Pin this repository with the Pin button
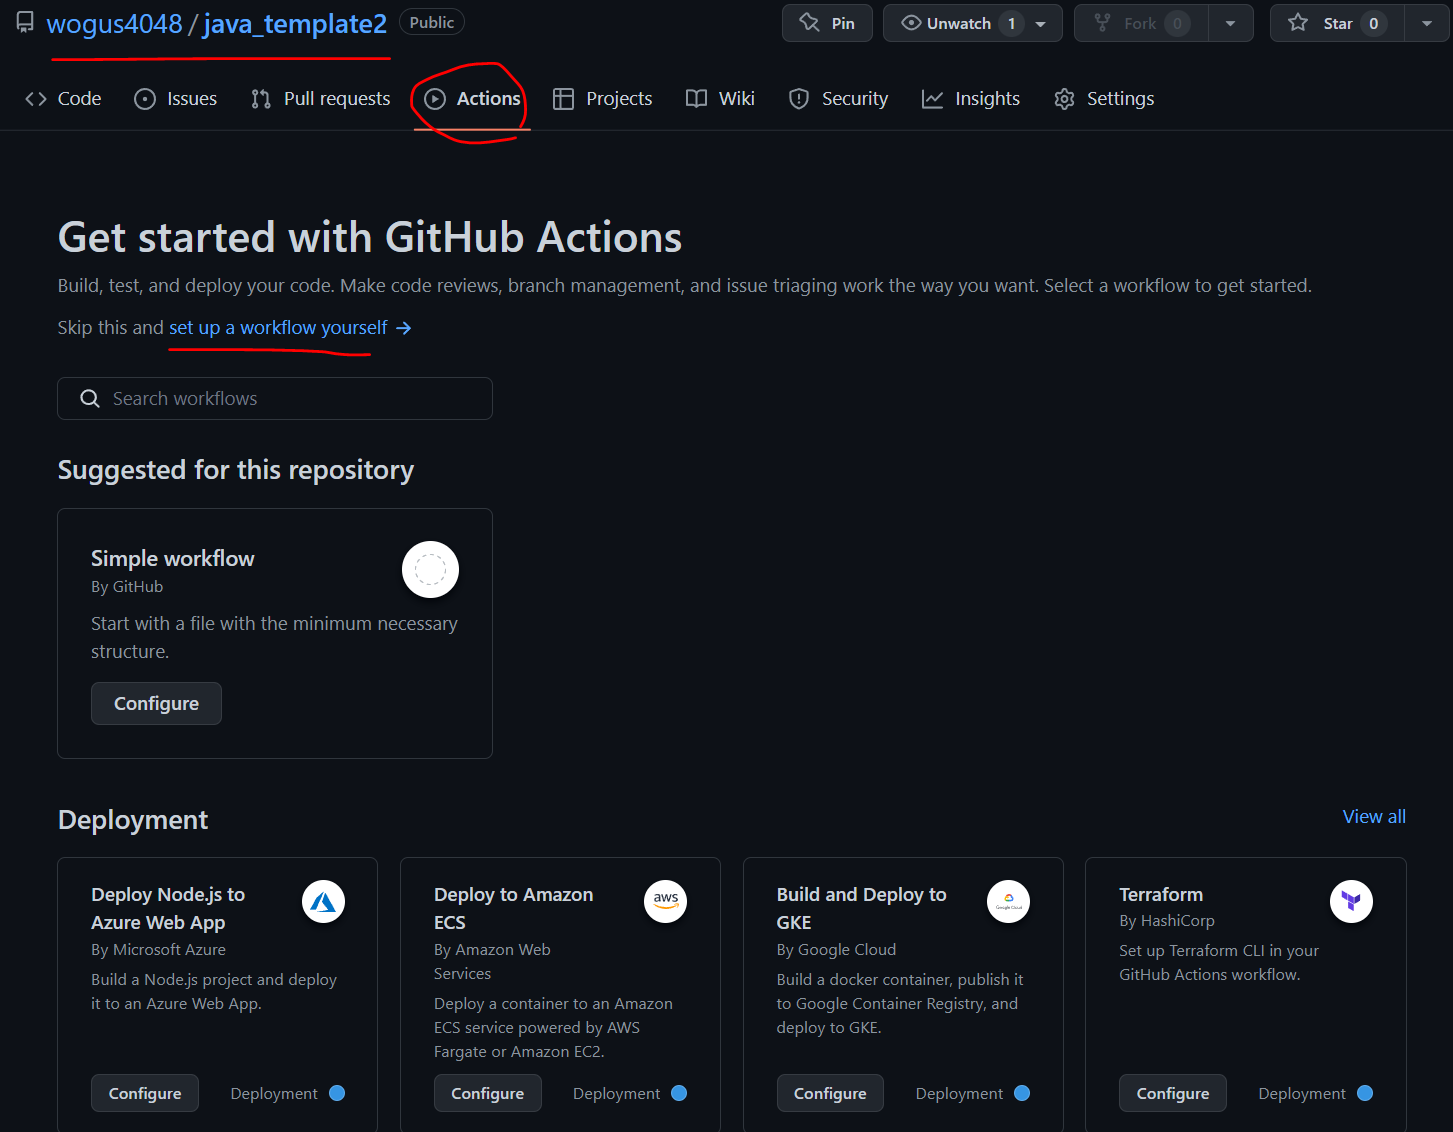Viewport: 1453px width, 1132px height. (827, 23)
